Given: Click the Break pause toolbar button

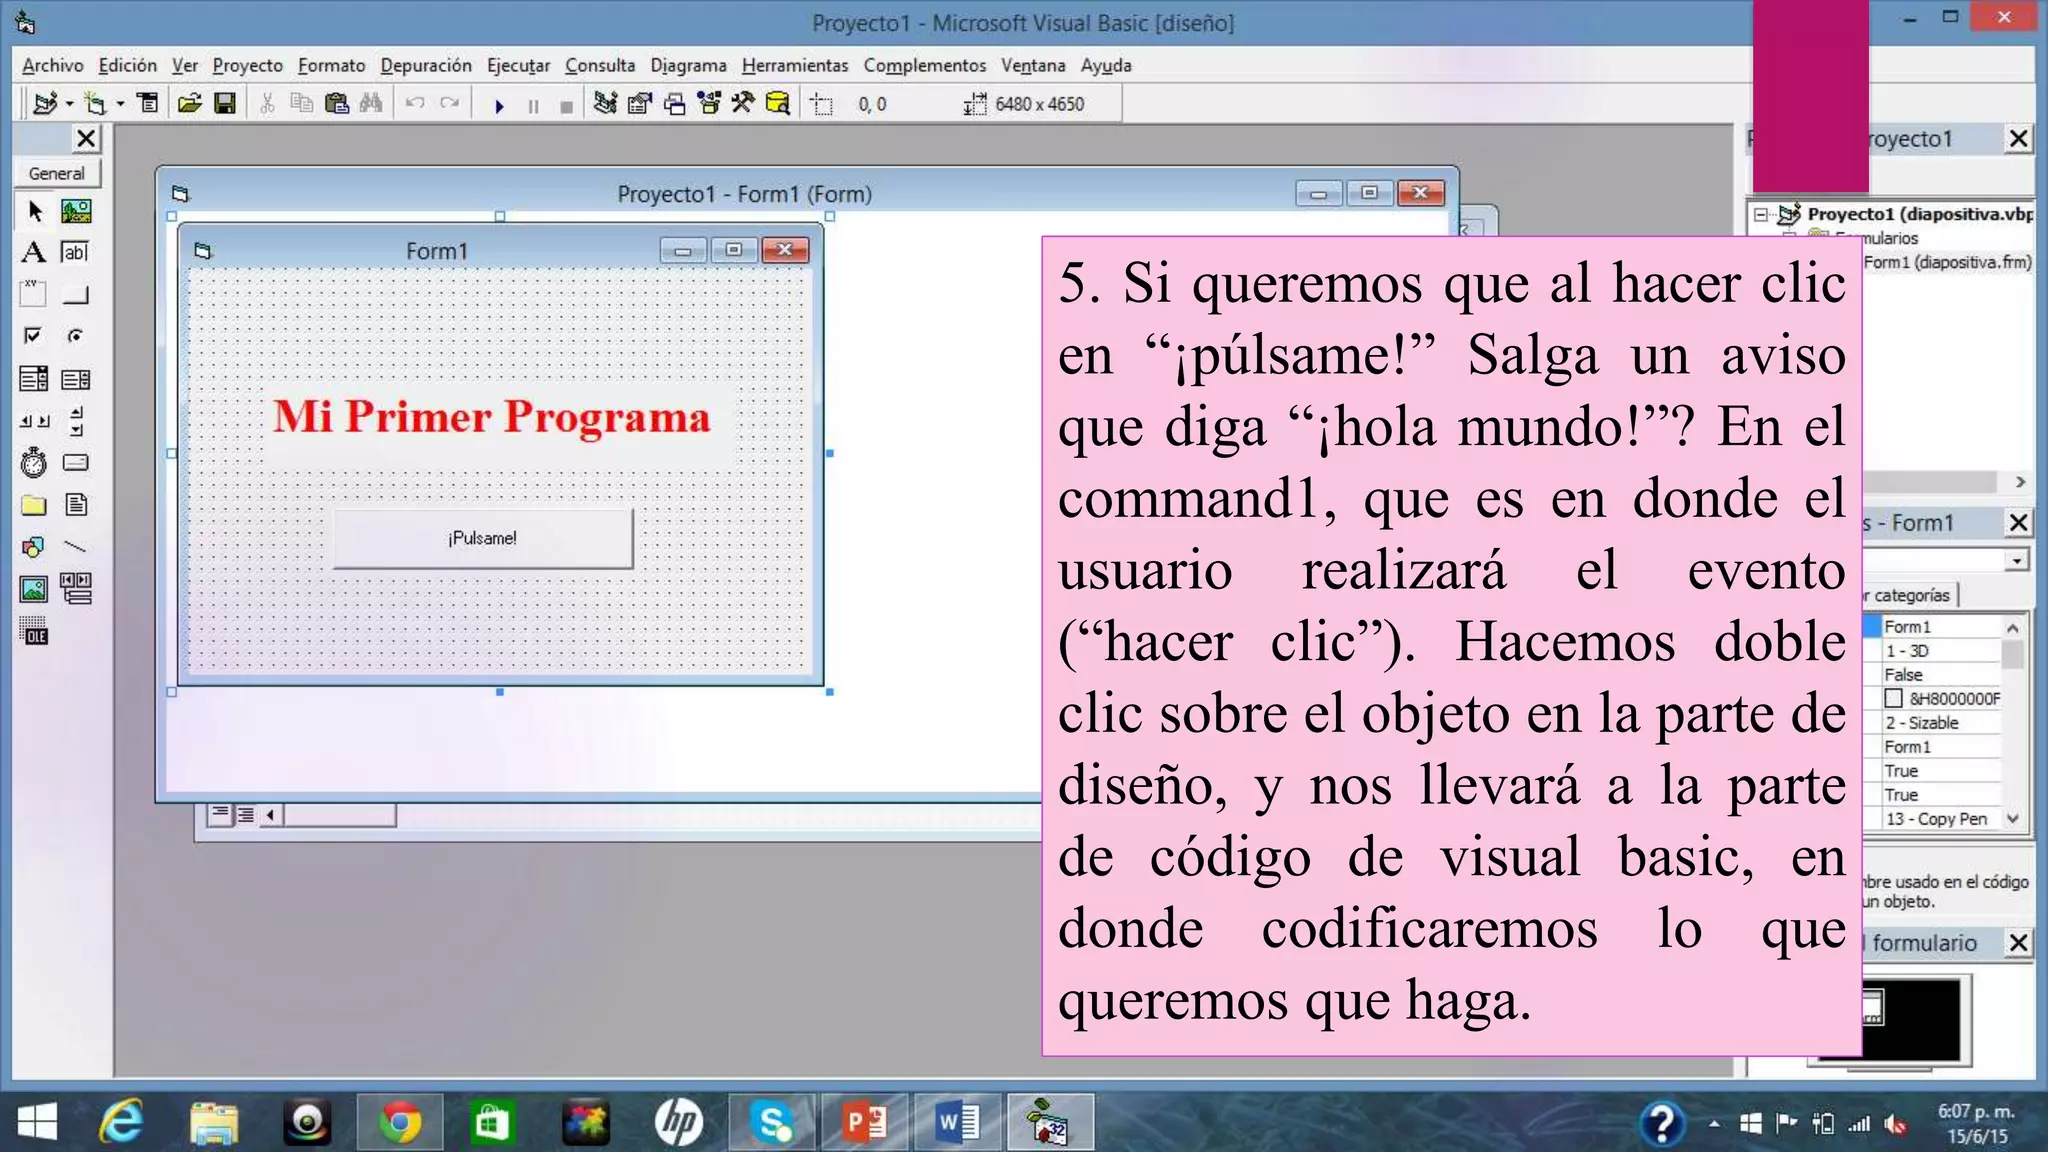Looking at the screenshot, I should click(x=533, y=105).
